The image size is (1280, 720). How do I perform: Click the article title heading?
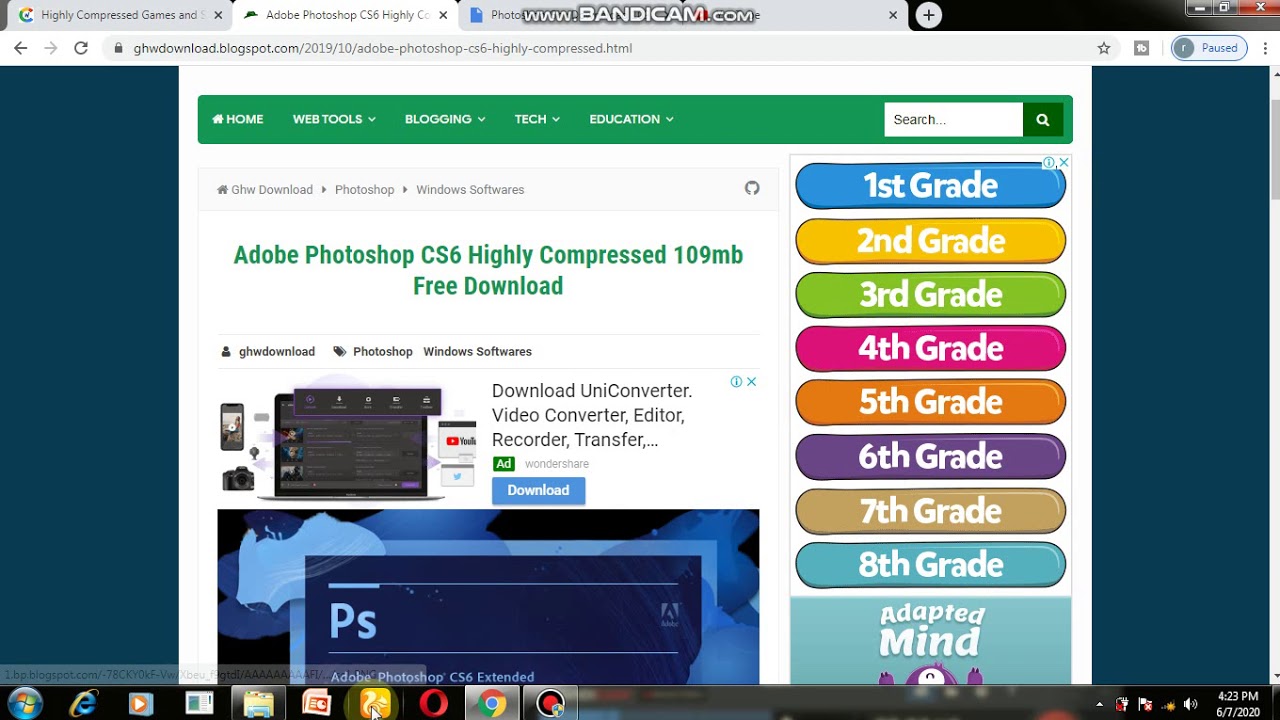pos(488,270)
